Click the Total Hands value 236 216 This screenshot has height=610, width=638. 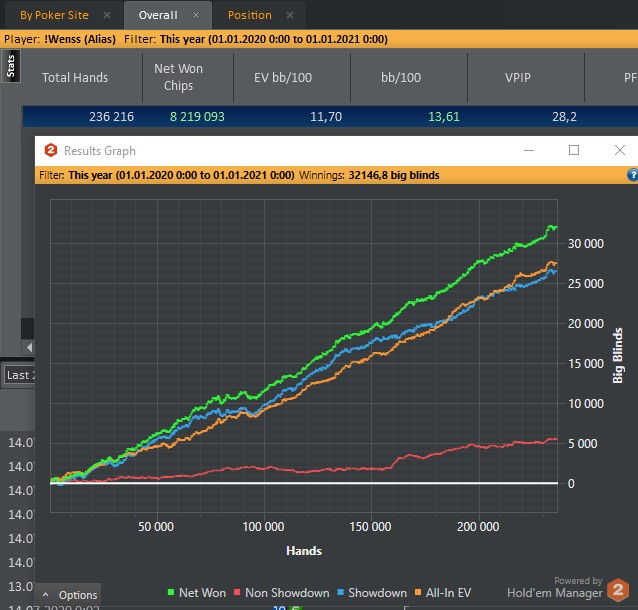click(111, 117)
